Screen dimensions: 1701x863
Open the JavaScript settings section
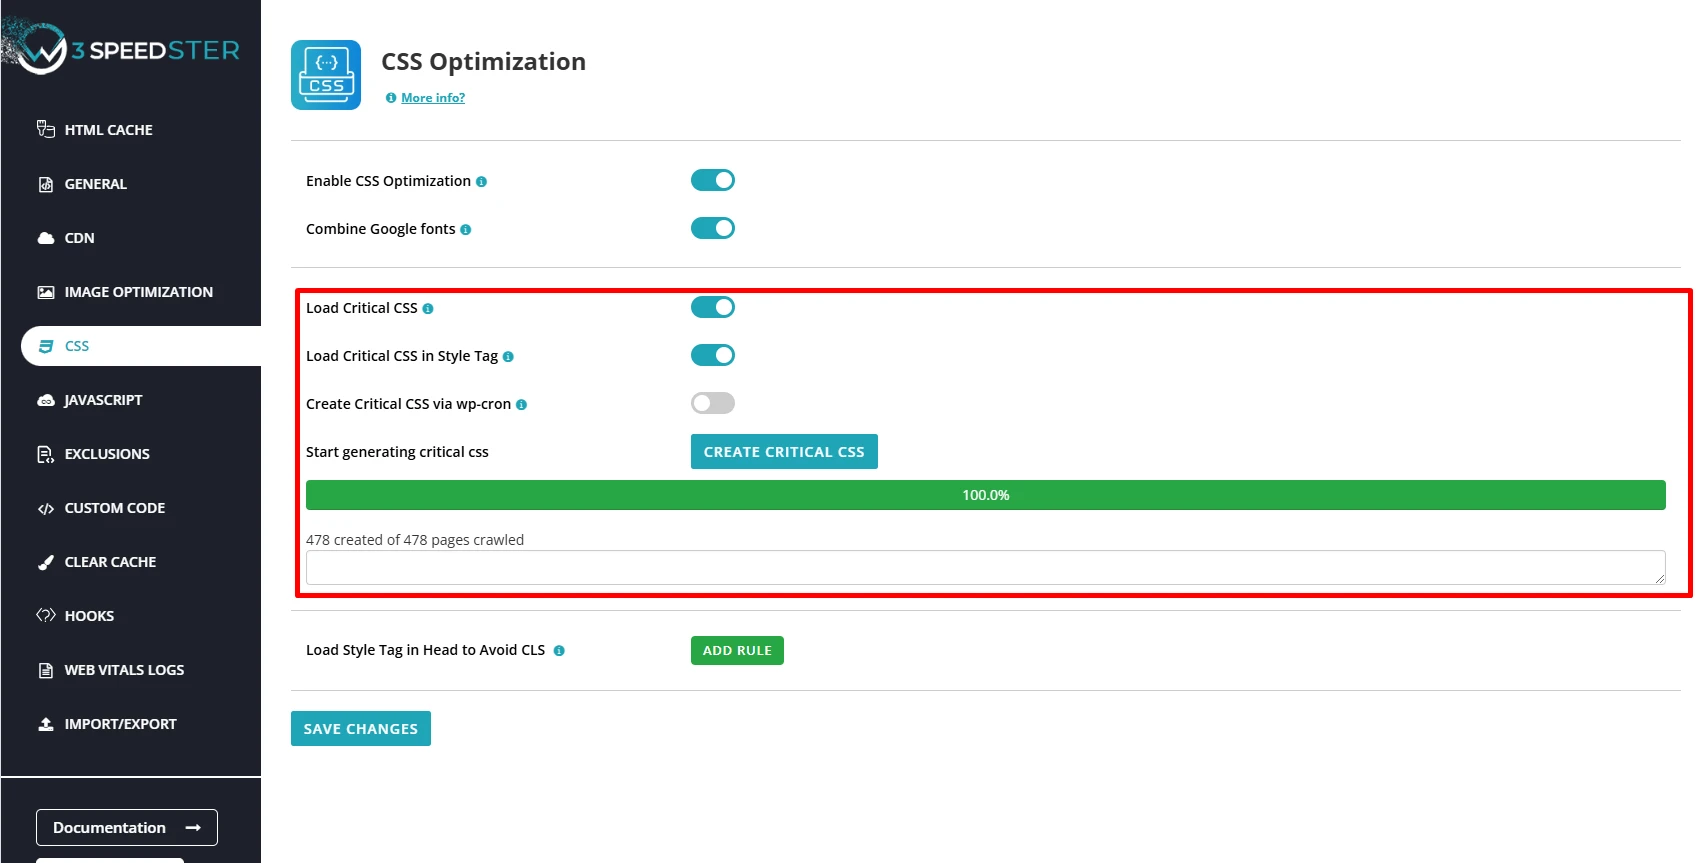coord(103,400)
